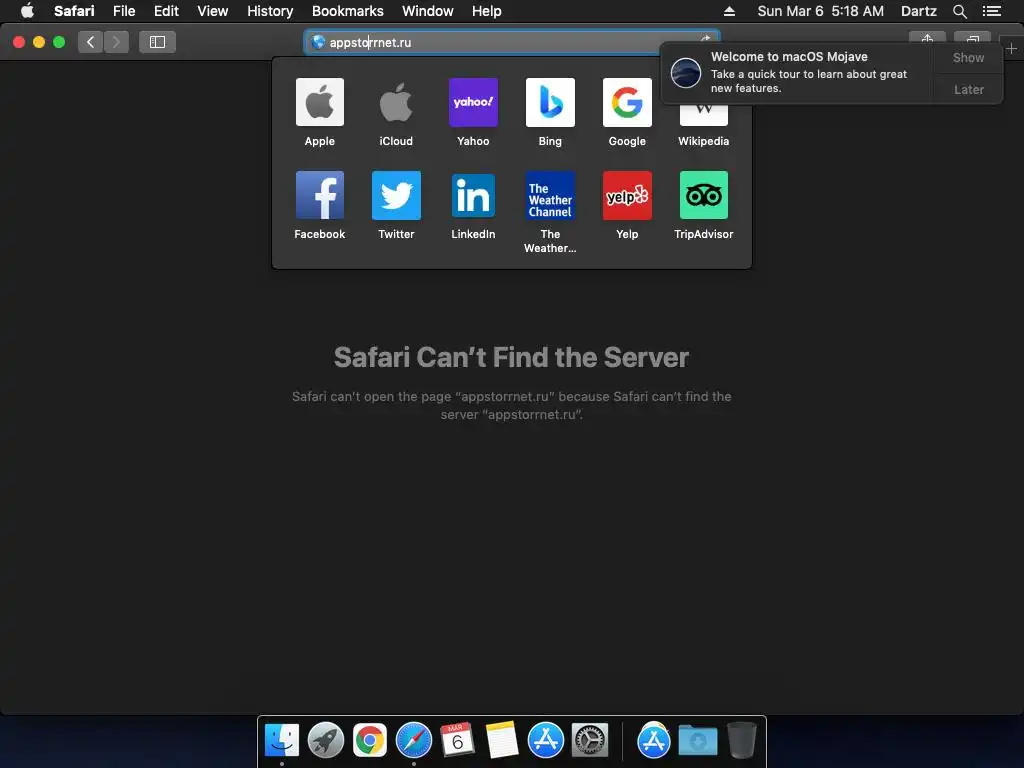
Task: Dismiss Mojave tour with Later button
Action: (x=968, y=89)
